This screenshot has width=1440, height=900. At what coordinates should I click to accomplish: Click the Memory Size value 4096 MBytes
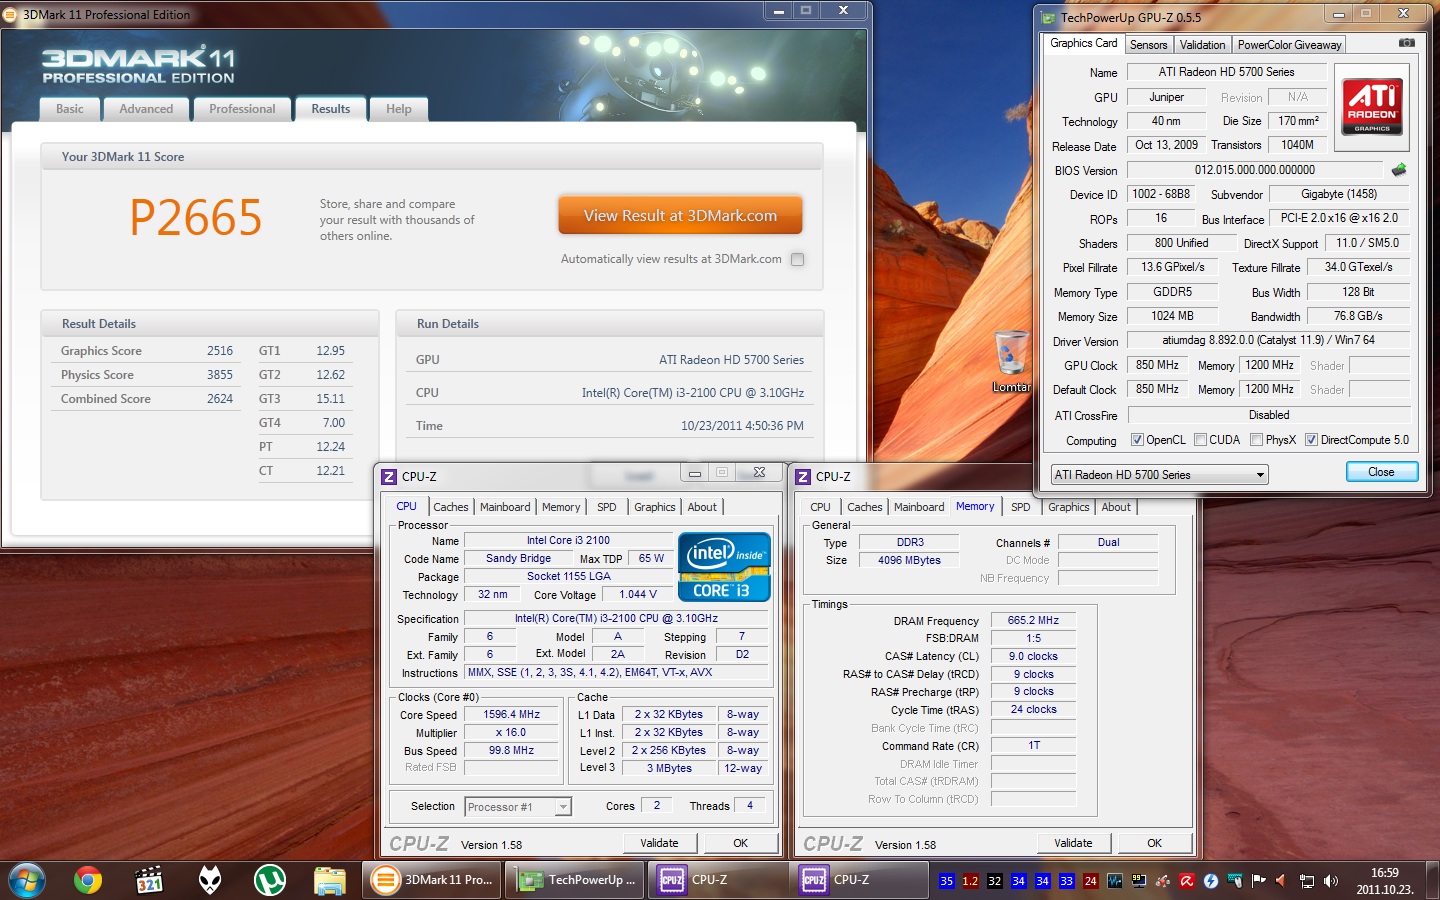(909, 560)
